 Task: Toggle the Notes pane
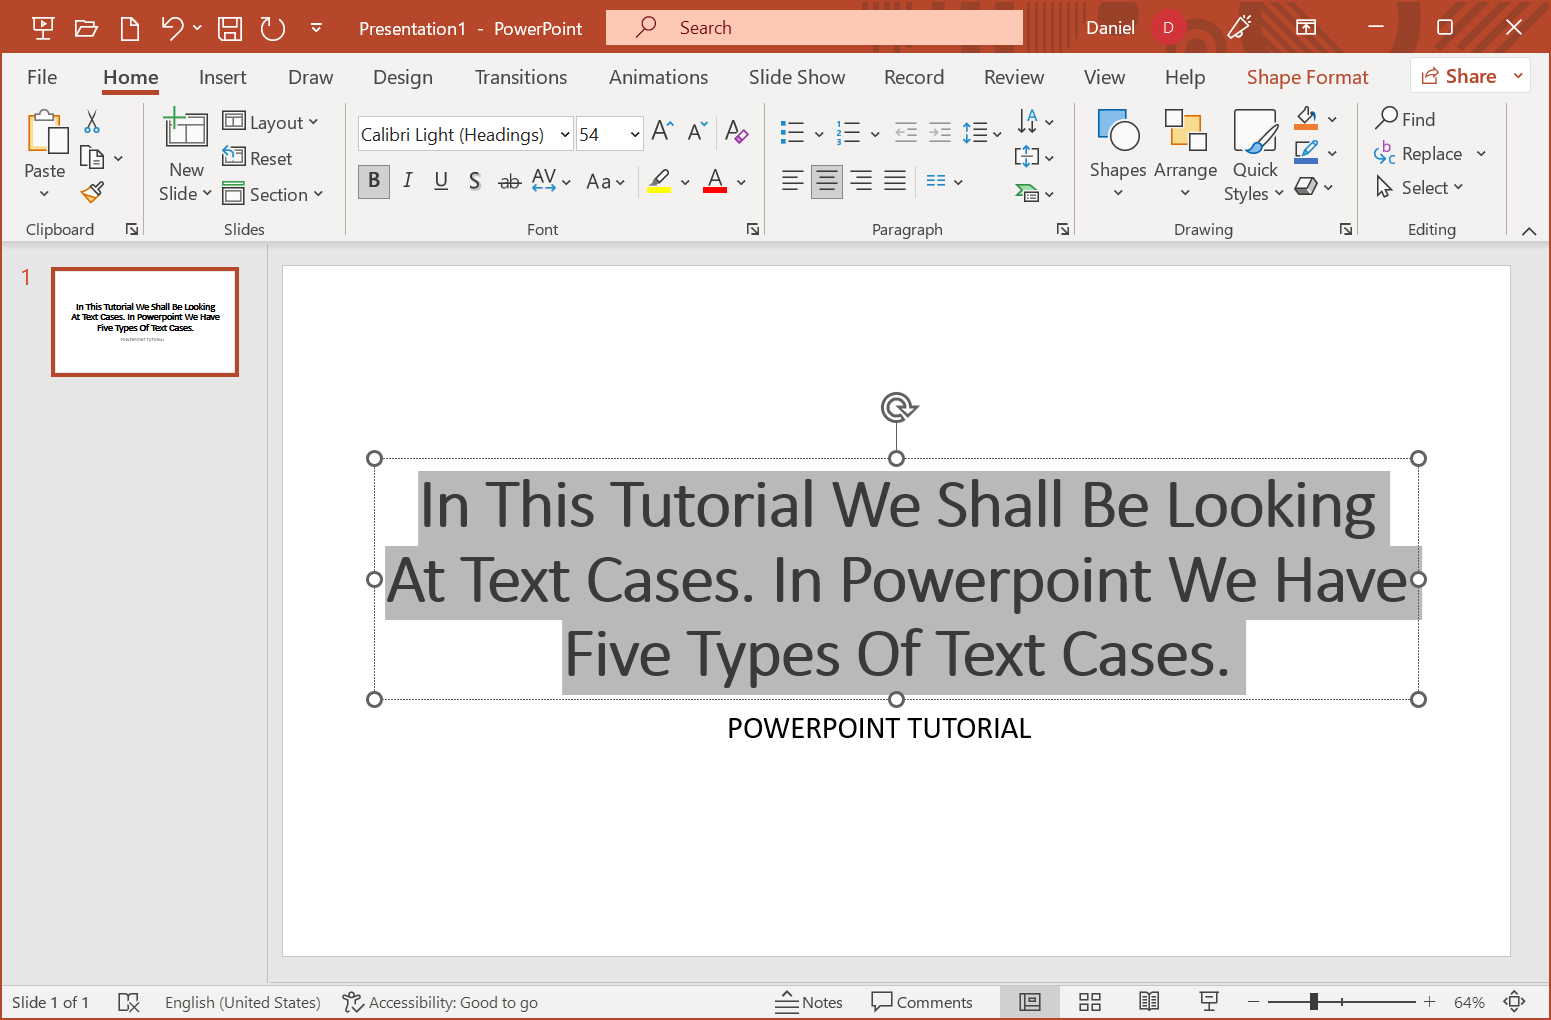click(x=810, y=1001)
